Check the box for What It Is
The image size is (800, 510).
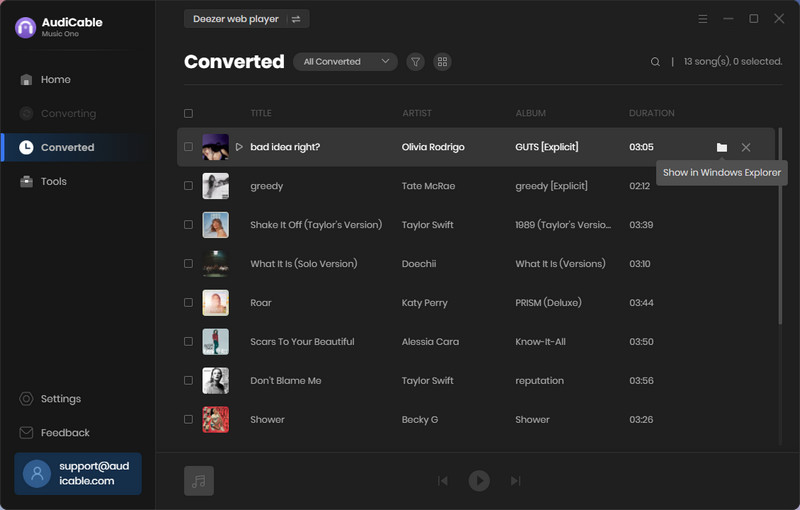pyautogui.click(x=188, y=264)
